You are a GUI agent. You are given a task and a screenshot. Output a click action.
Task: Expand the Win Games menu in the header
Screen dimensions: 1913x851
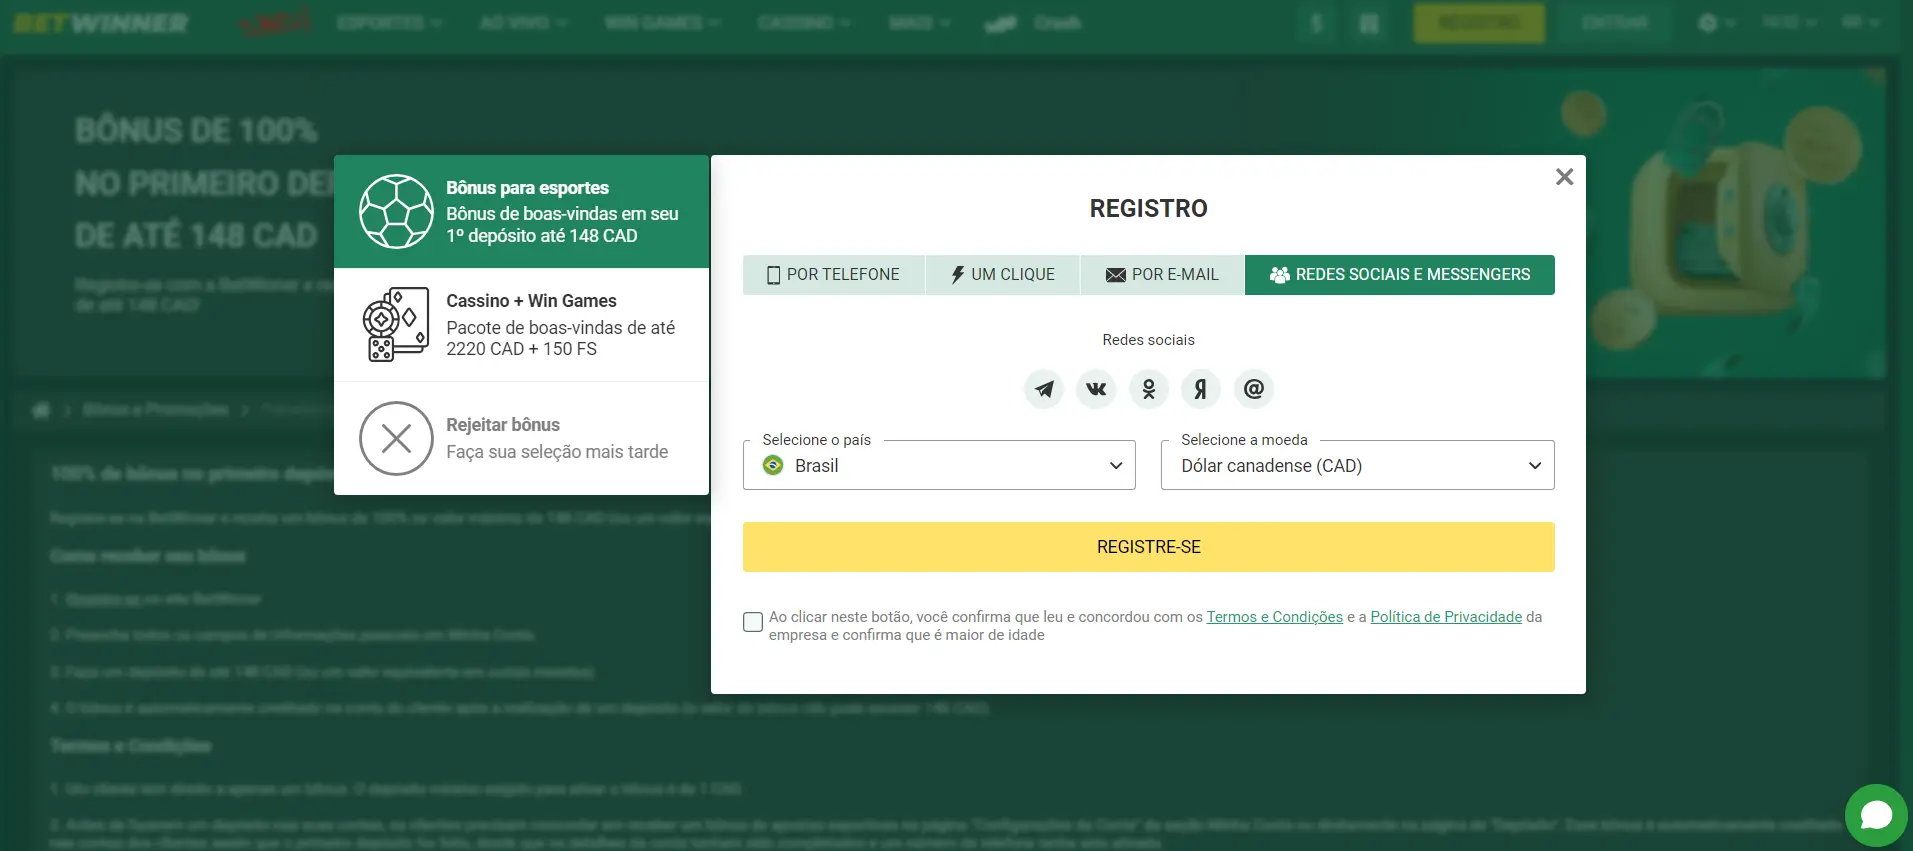tap(662, 23)
